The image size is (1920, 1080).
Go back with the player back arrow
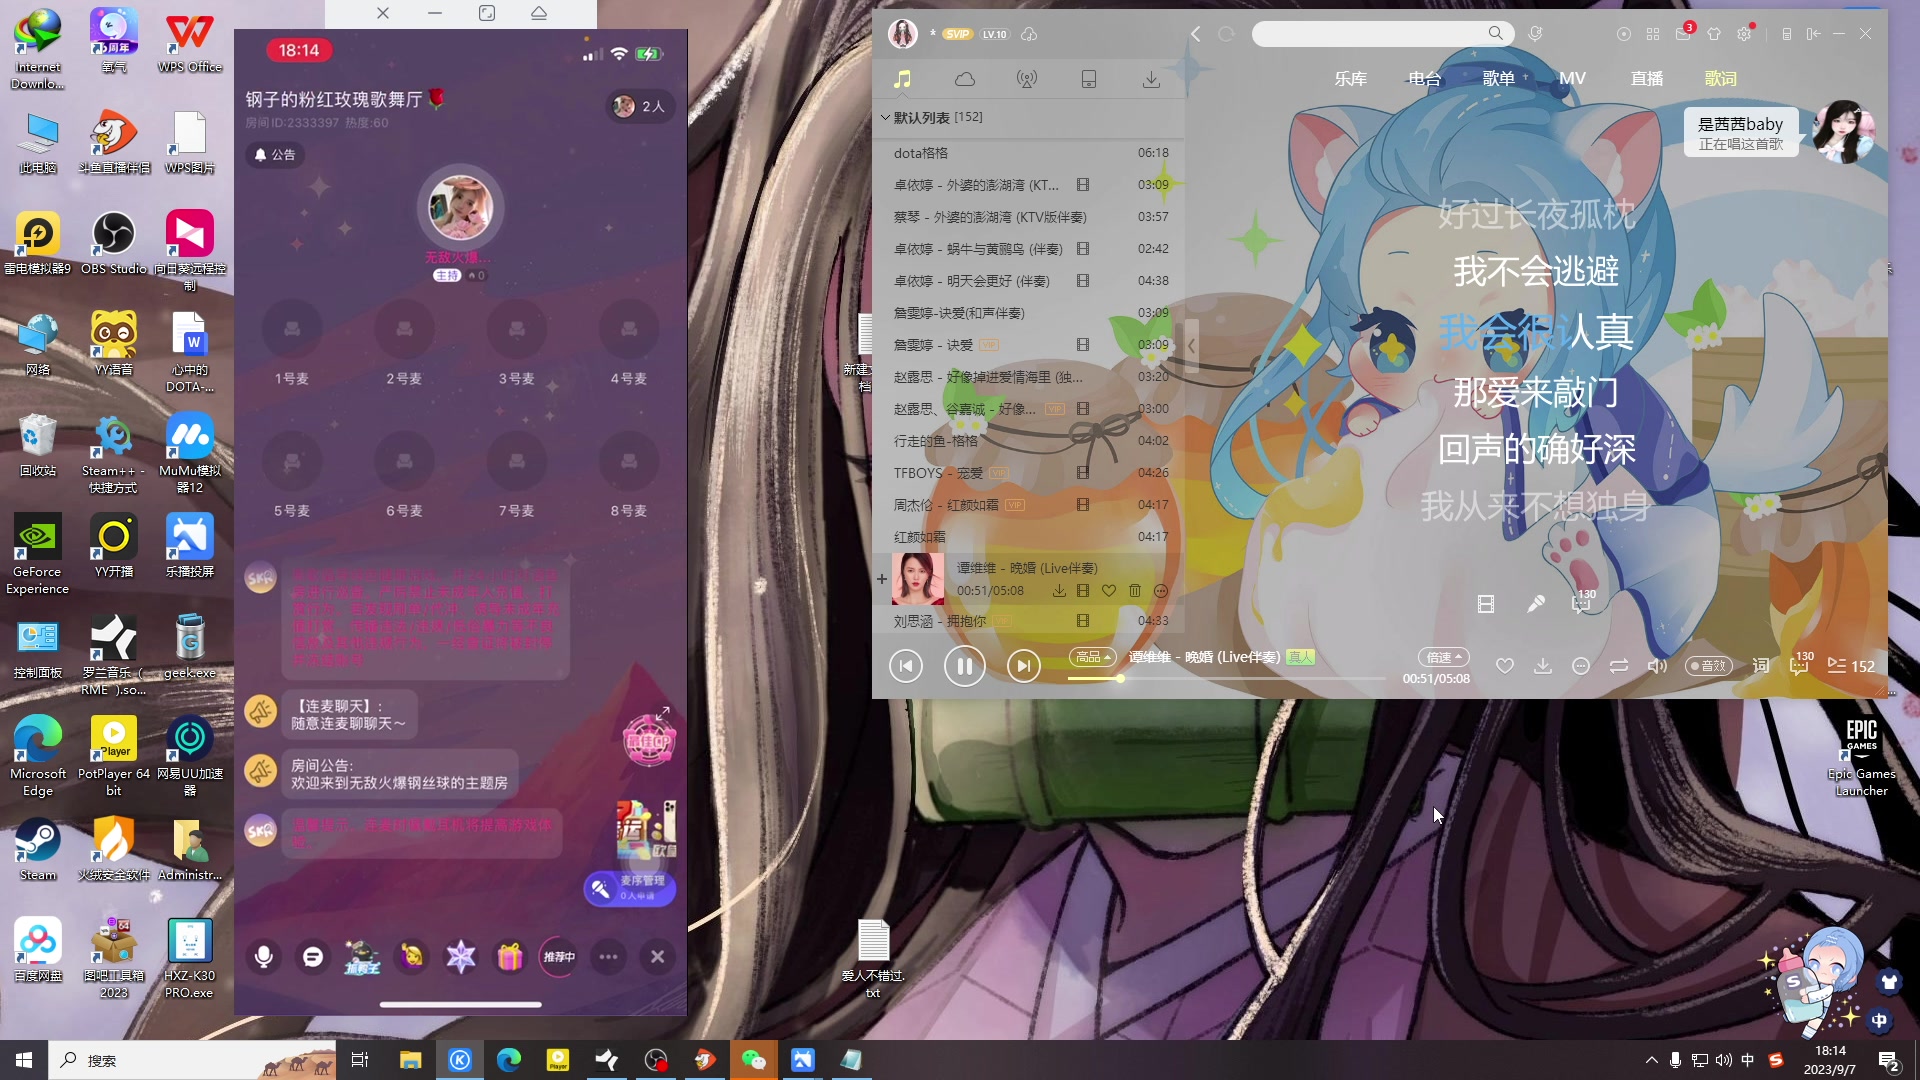(x=1196, y=34)
